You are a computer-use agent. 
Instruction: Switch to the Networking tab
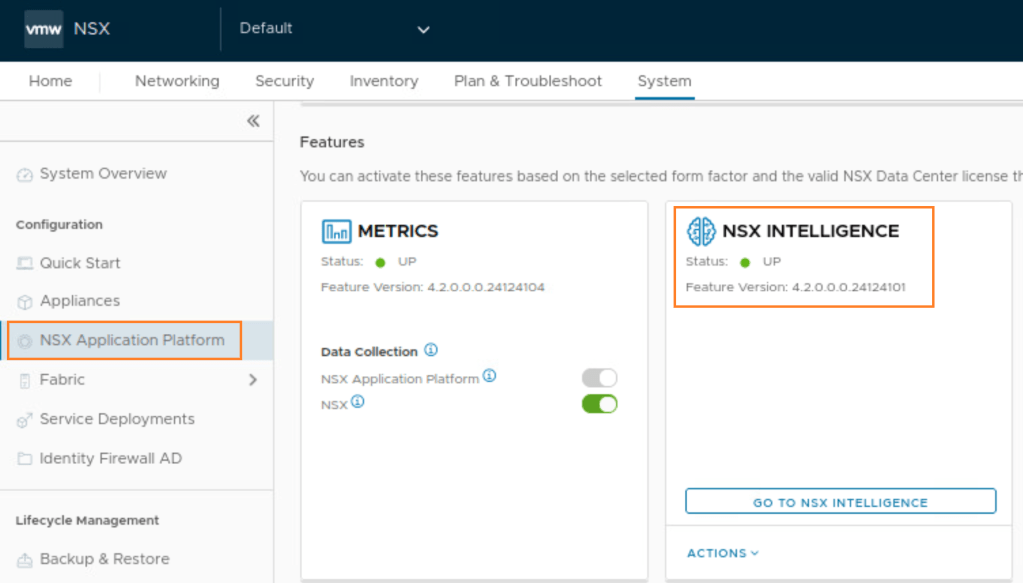tap(177, 81)
